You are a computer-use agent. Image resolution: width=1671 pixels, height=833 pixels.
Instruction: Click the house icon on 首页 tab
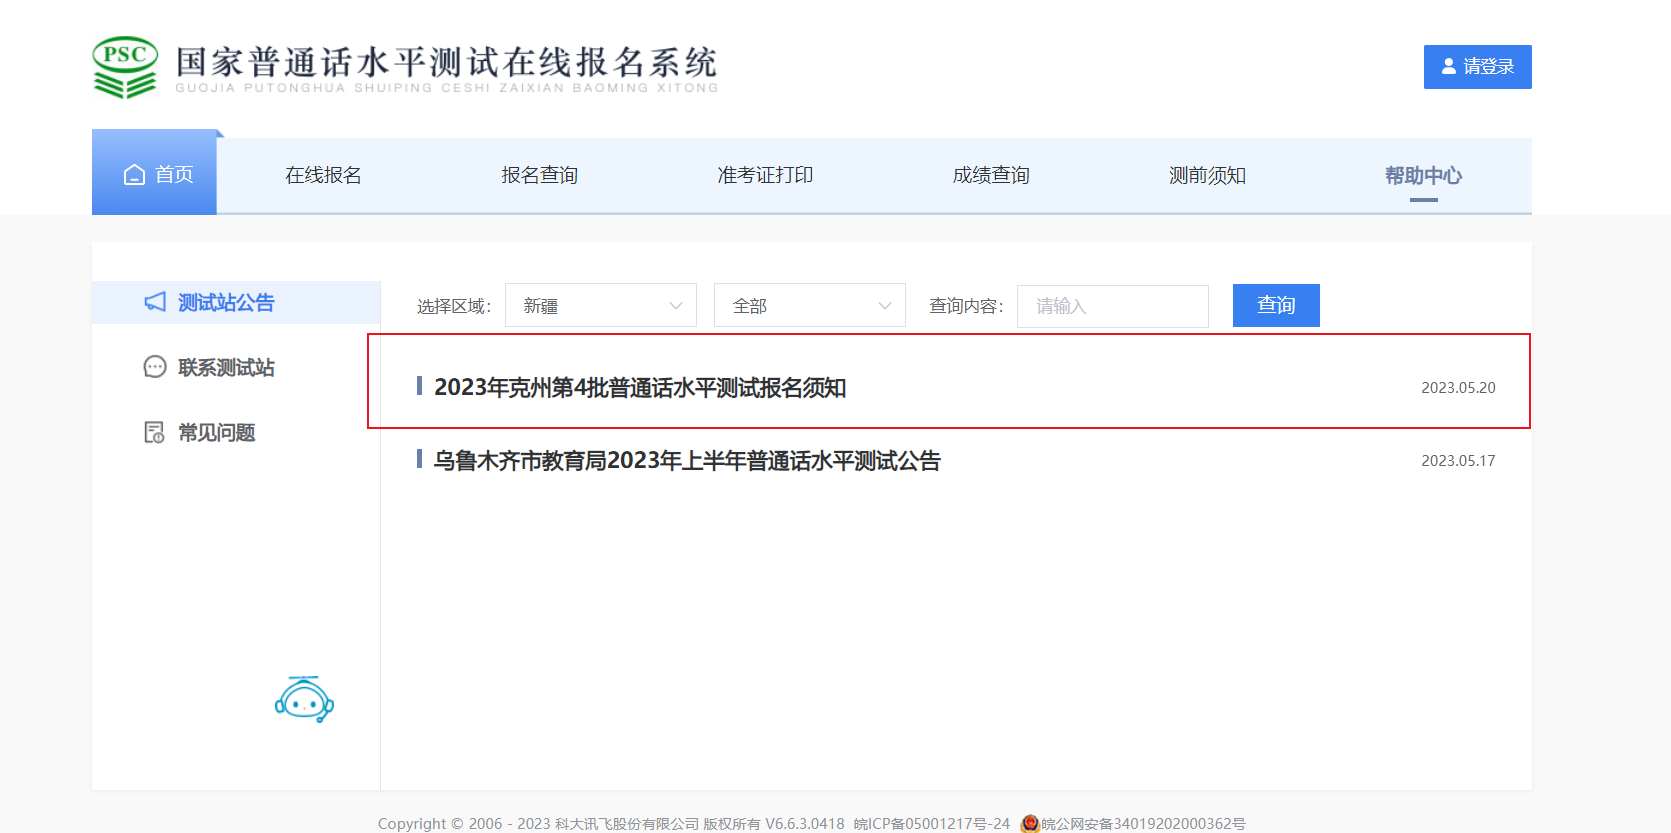tap(134, 175)
